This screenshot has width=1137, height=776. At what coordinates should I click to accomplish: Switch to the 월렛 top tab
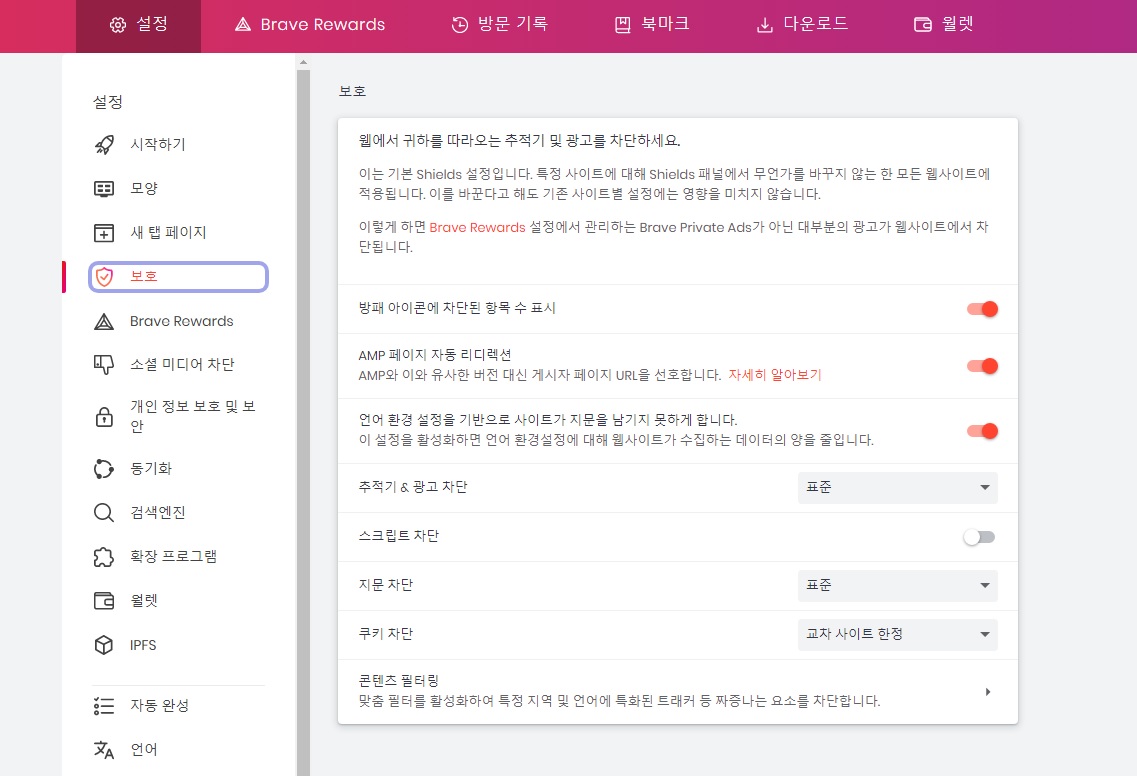pyautogui.click(x=943, y=25)
